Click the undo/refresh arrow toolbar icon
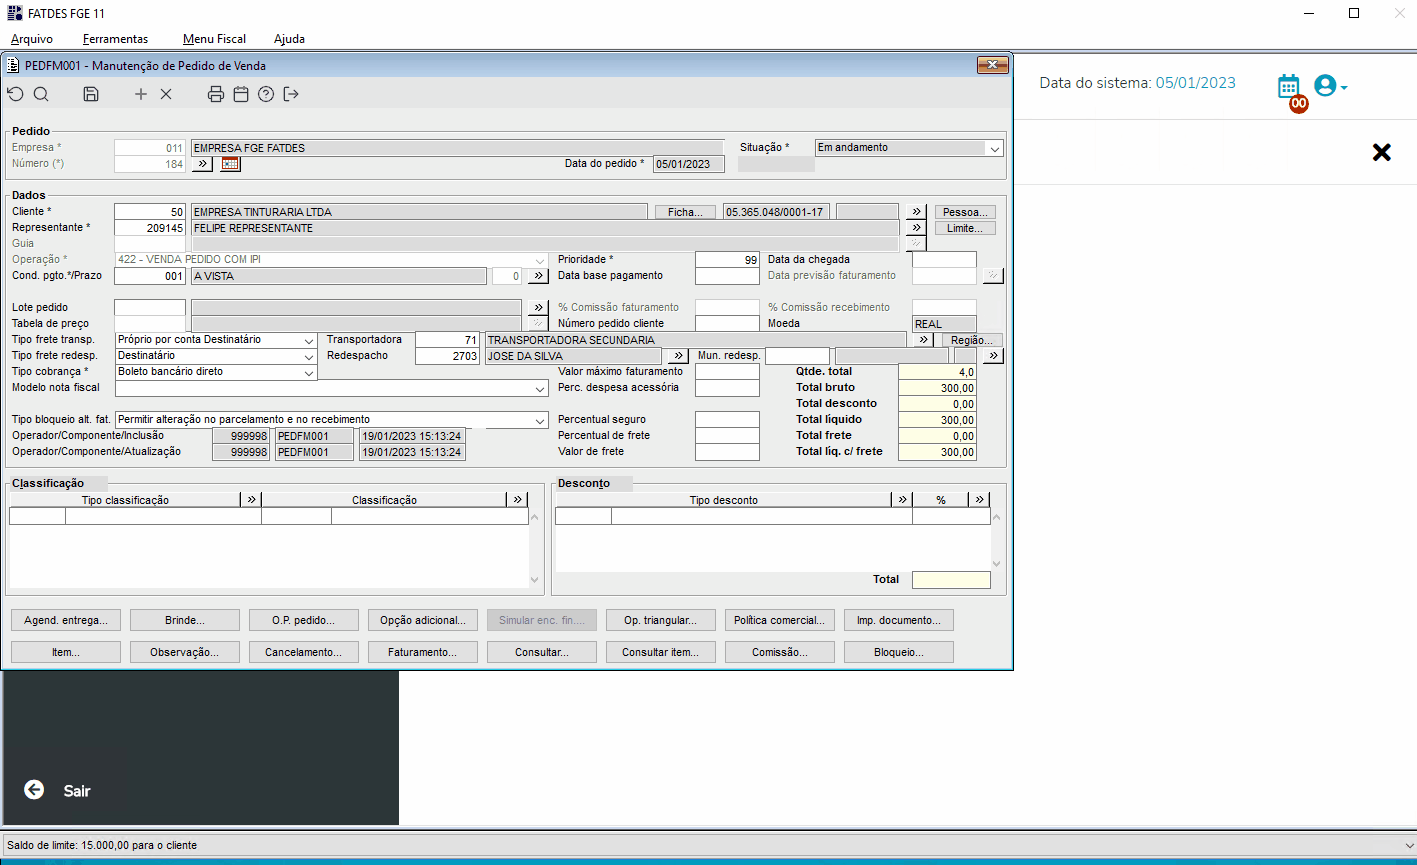Image resolution: width=1417 pixels, height=865 pixels. point(15,94)
